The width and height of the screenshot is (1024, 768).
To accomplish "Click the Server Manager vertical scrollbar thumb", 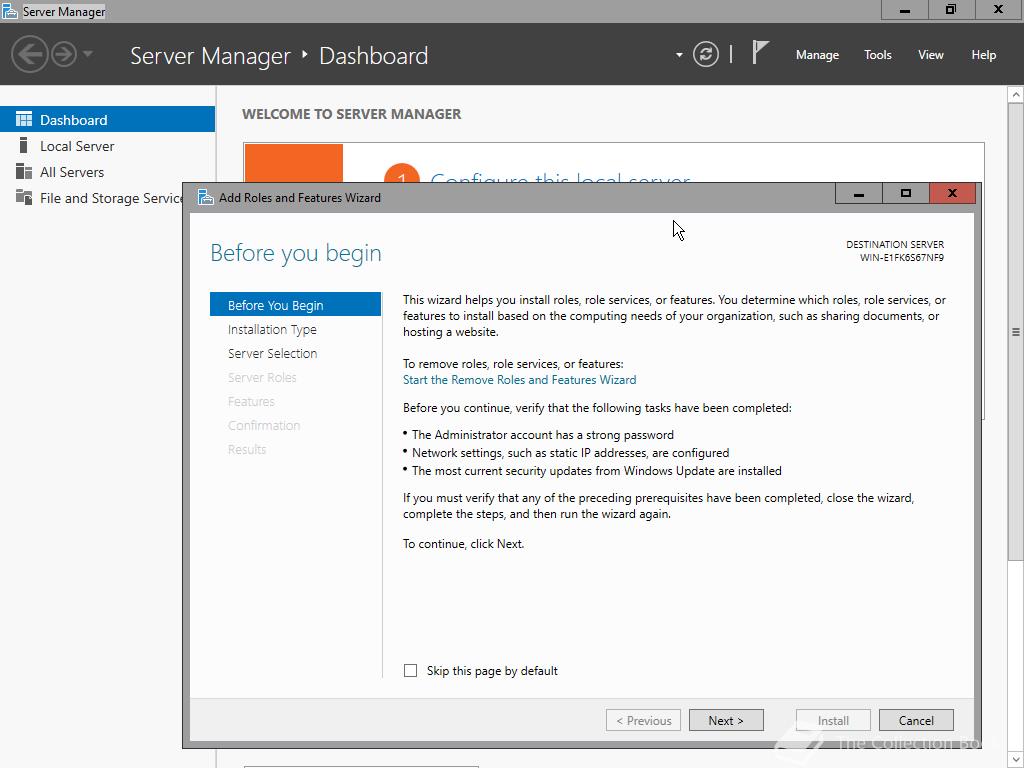I will coord(1016,331).
